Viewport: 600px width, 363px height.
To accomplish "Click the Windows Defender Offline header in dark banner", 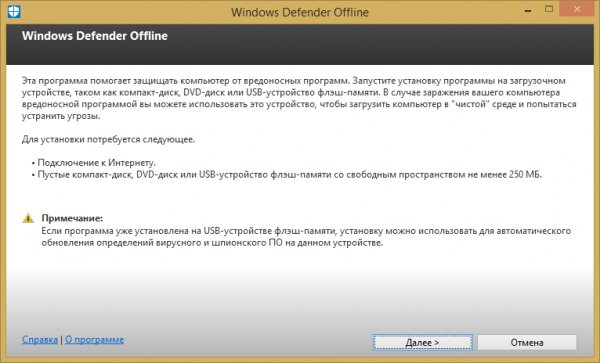I will [95, 36].
